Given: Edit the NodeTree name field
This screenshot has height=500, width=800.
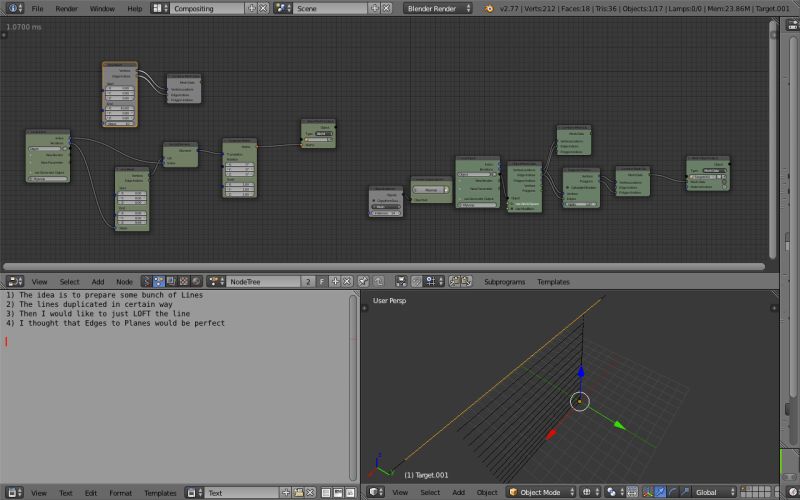Looking at the screenshot, I should coord(263,281).
